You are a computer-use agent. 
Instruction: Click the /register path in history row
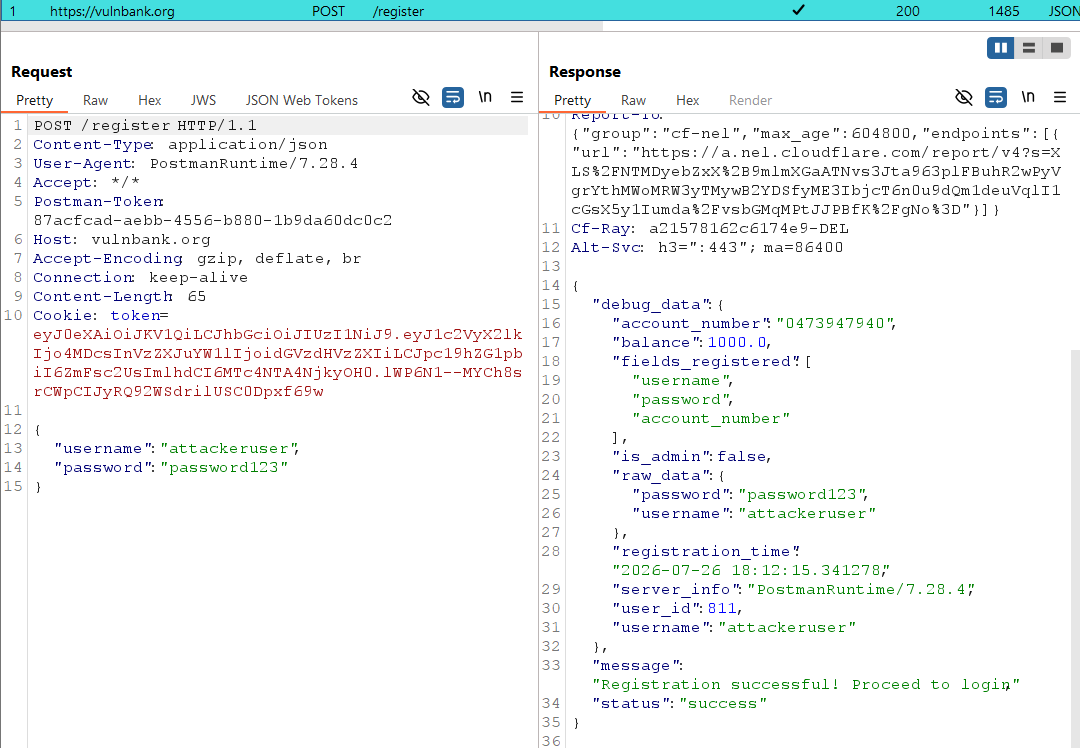[398, 11]
